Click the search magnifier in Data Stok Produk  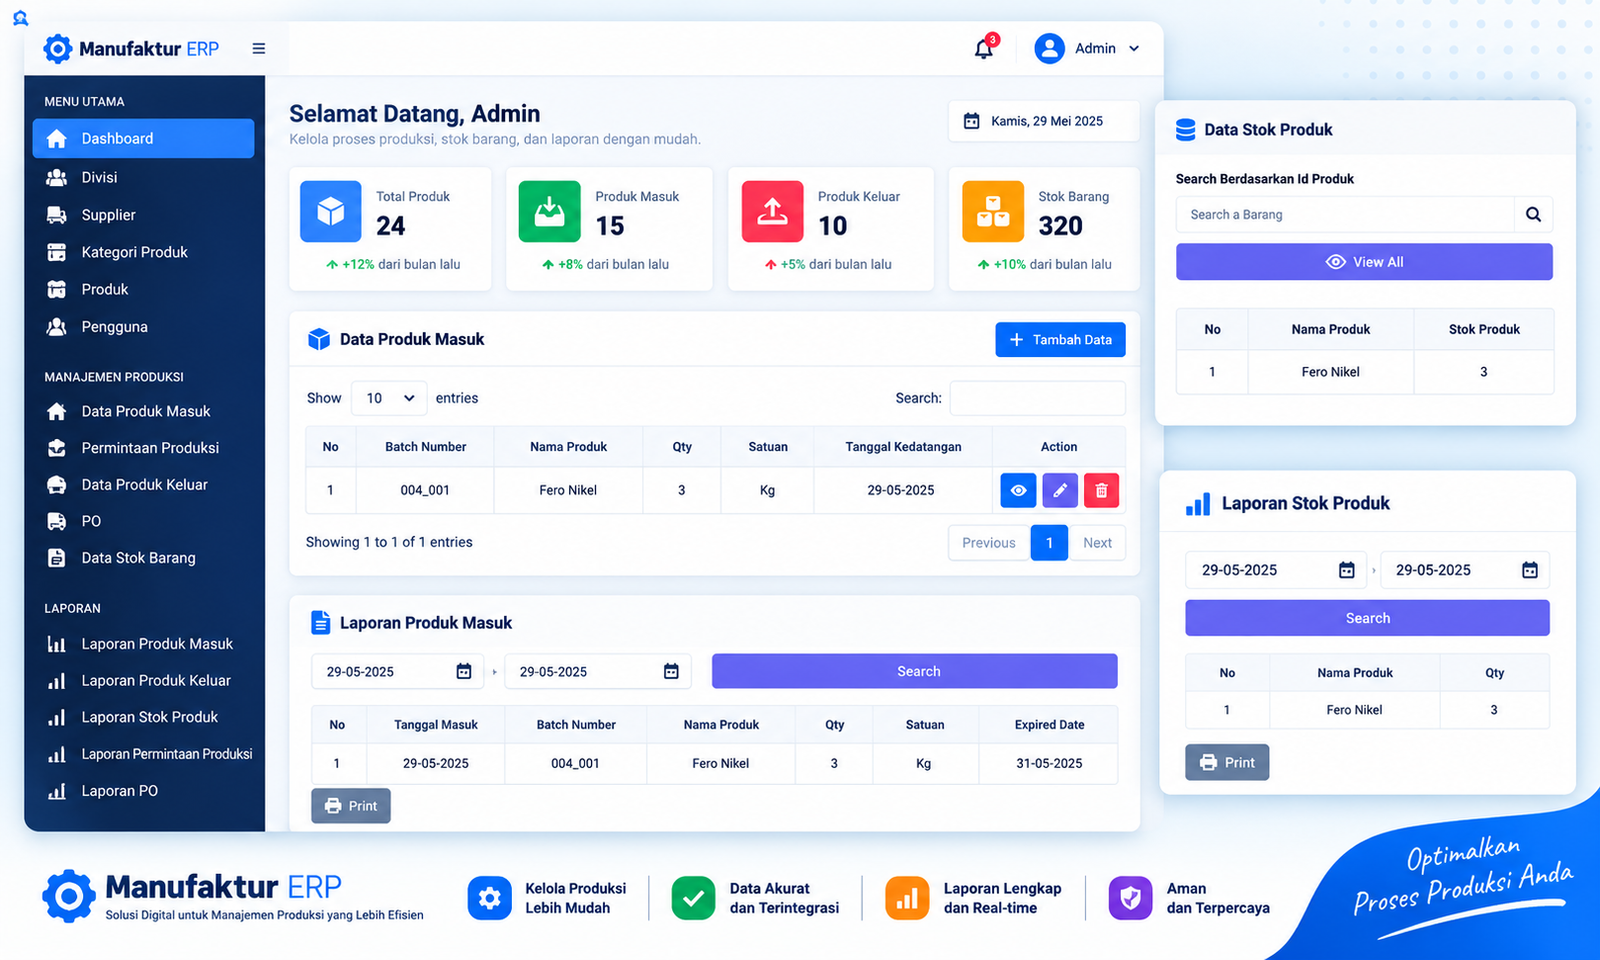pyautogui.click(x=1533, y=214)
